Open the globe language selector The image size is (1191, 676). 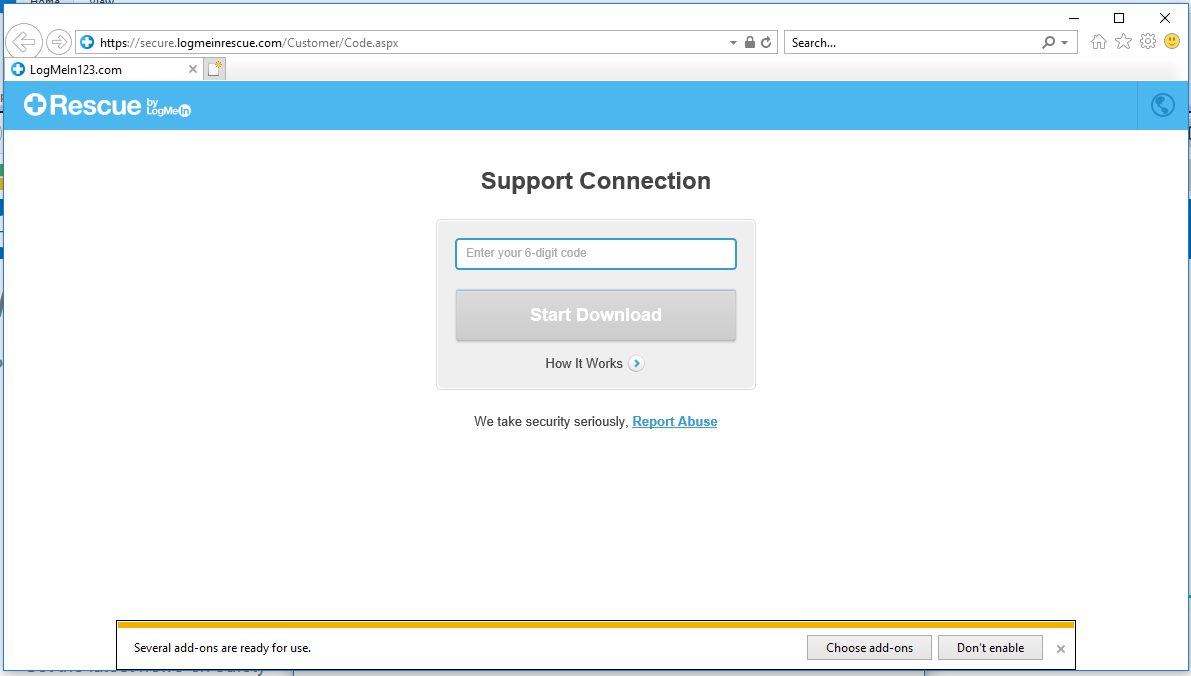1162,105
